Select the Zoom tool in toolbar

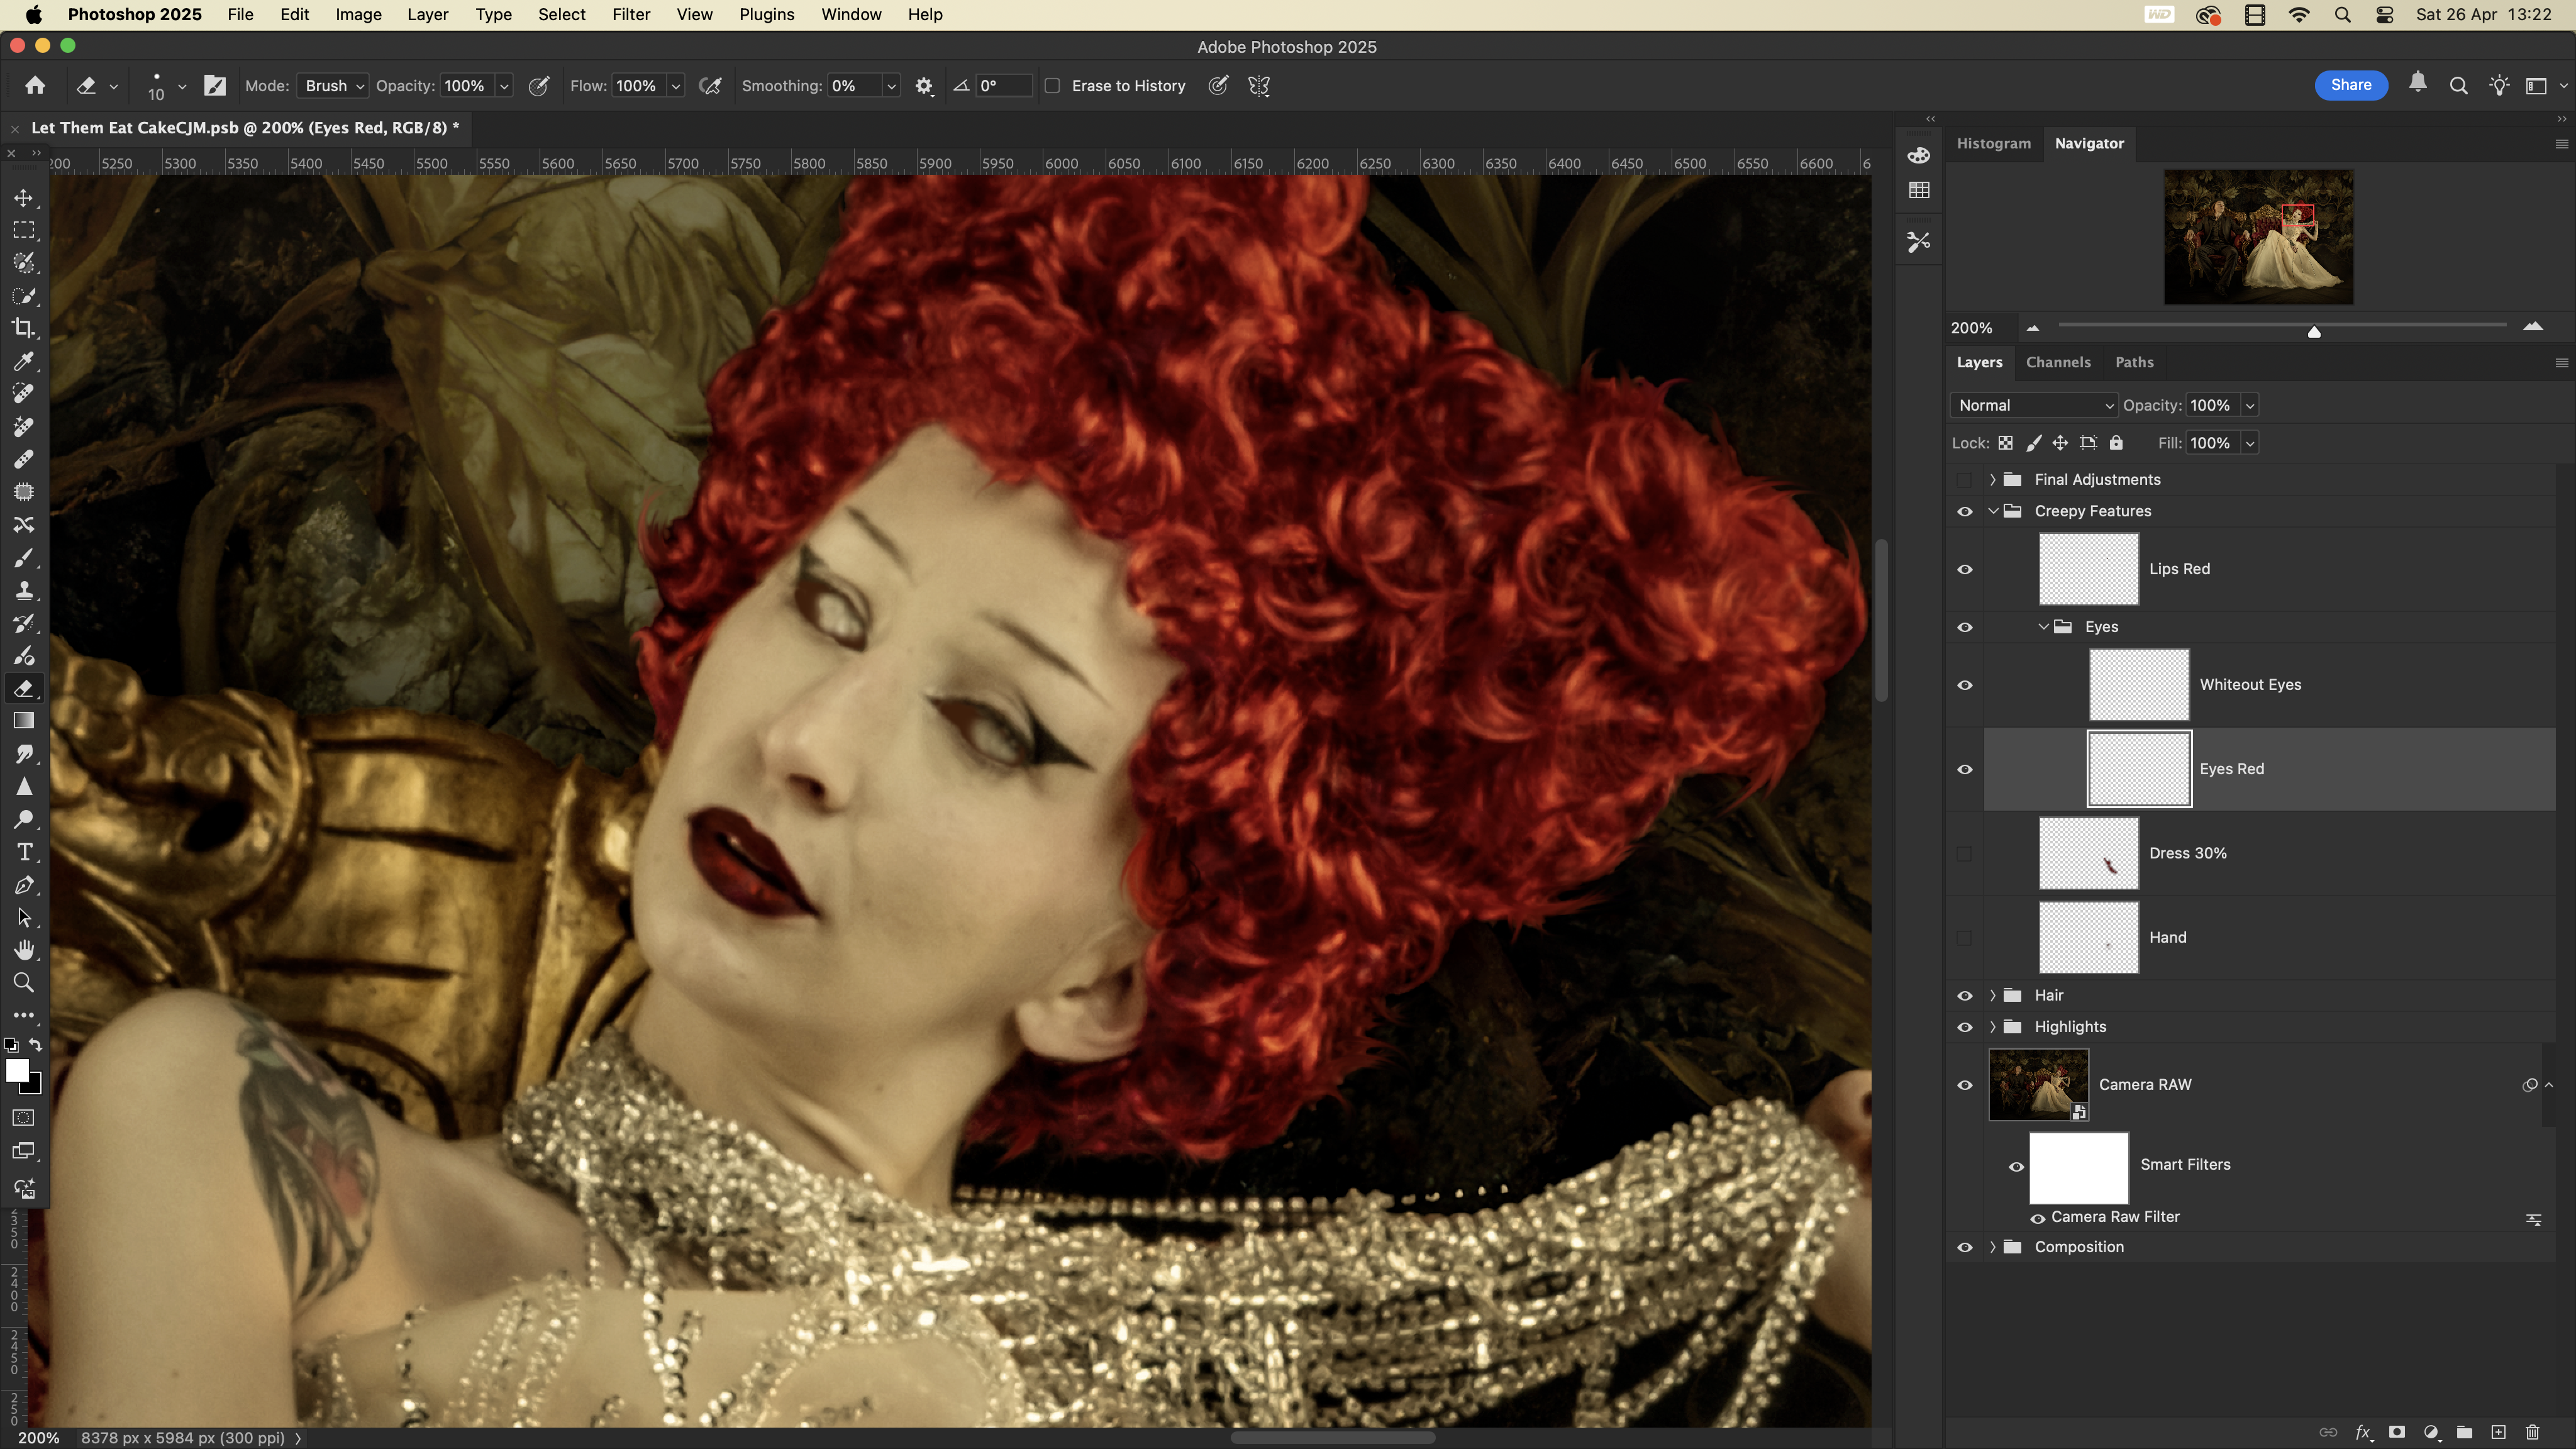(24, 983)
